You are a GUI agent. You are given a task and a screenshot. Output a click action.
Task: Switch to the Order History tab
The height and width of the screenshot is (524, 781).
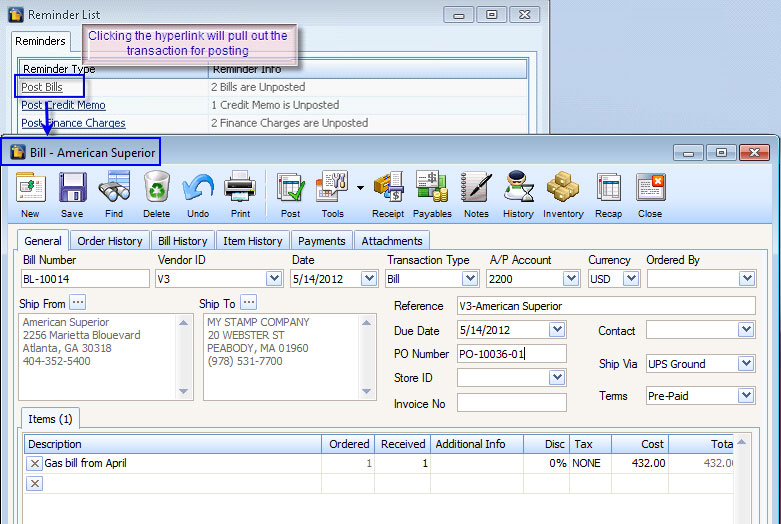click(110, 241)
